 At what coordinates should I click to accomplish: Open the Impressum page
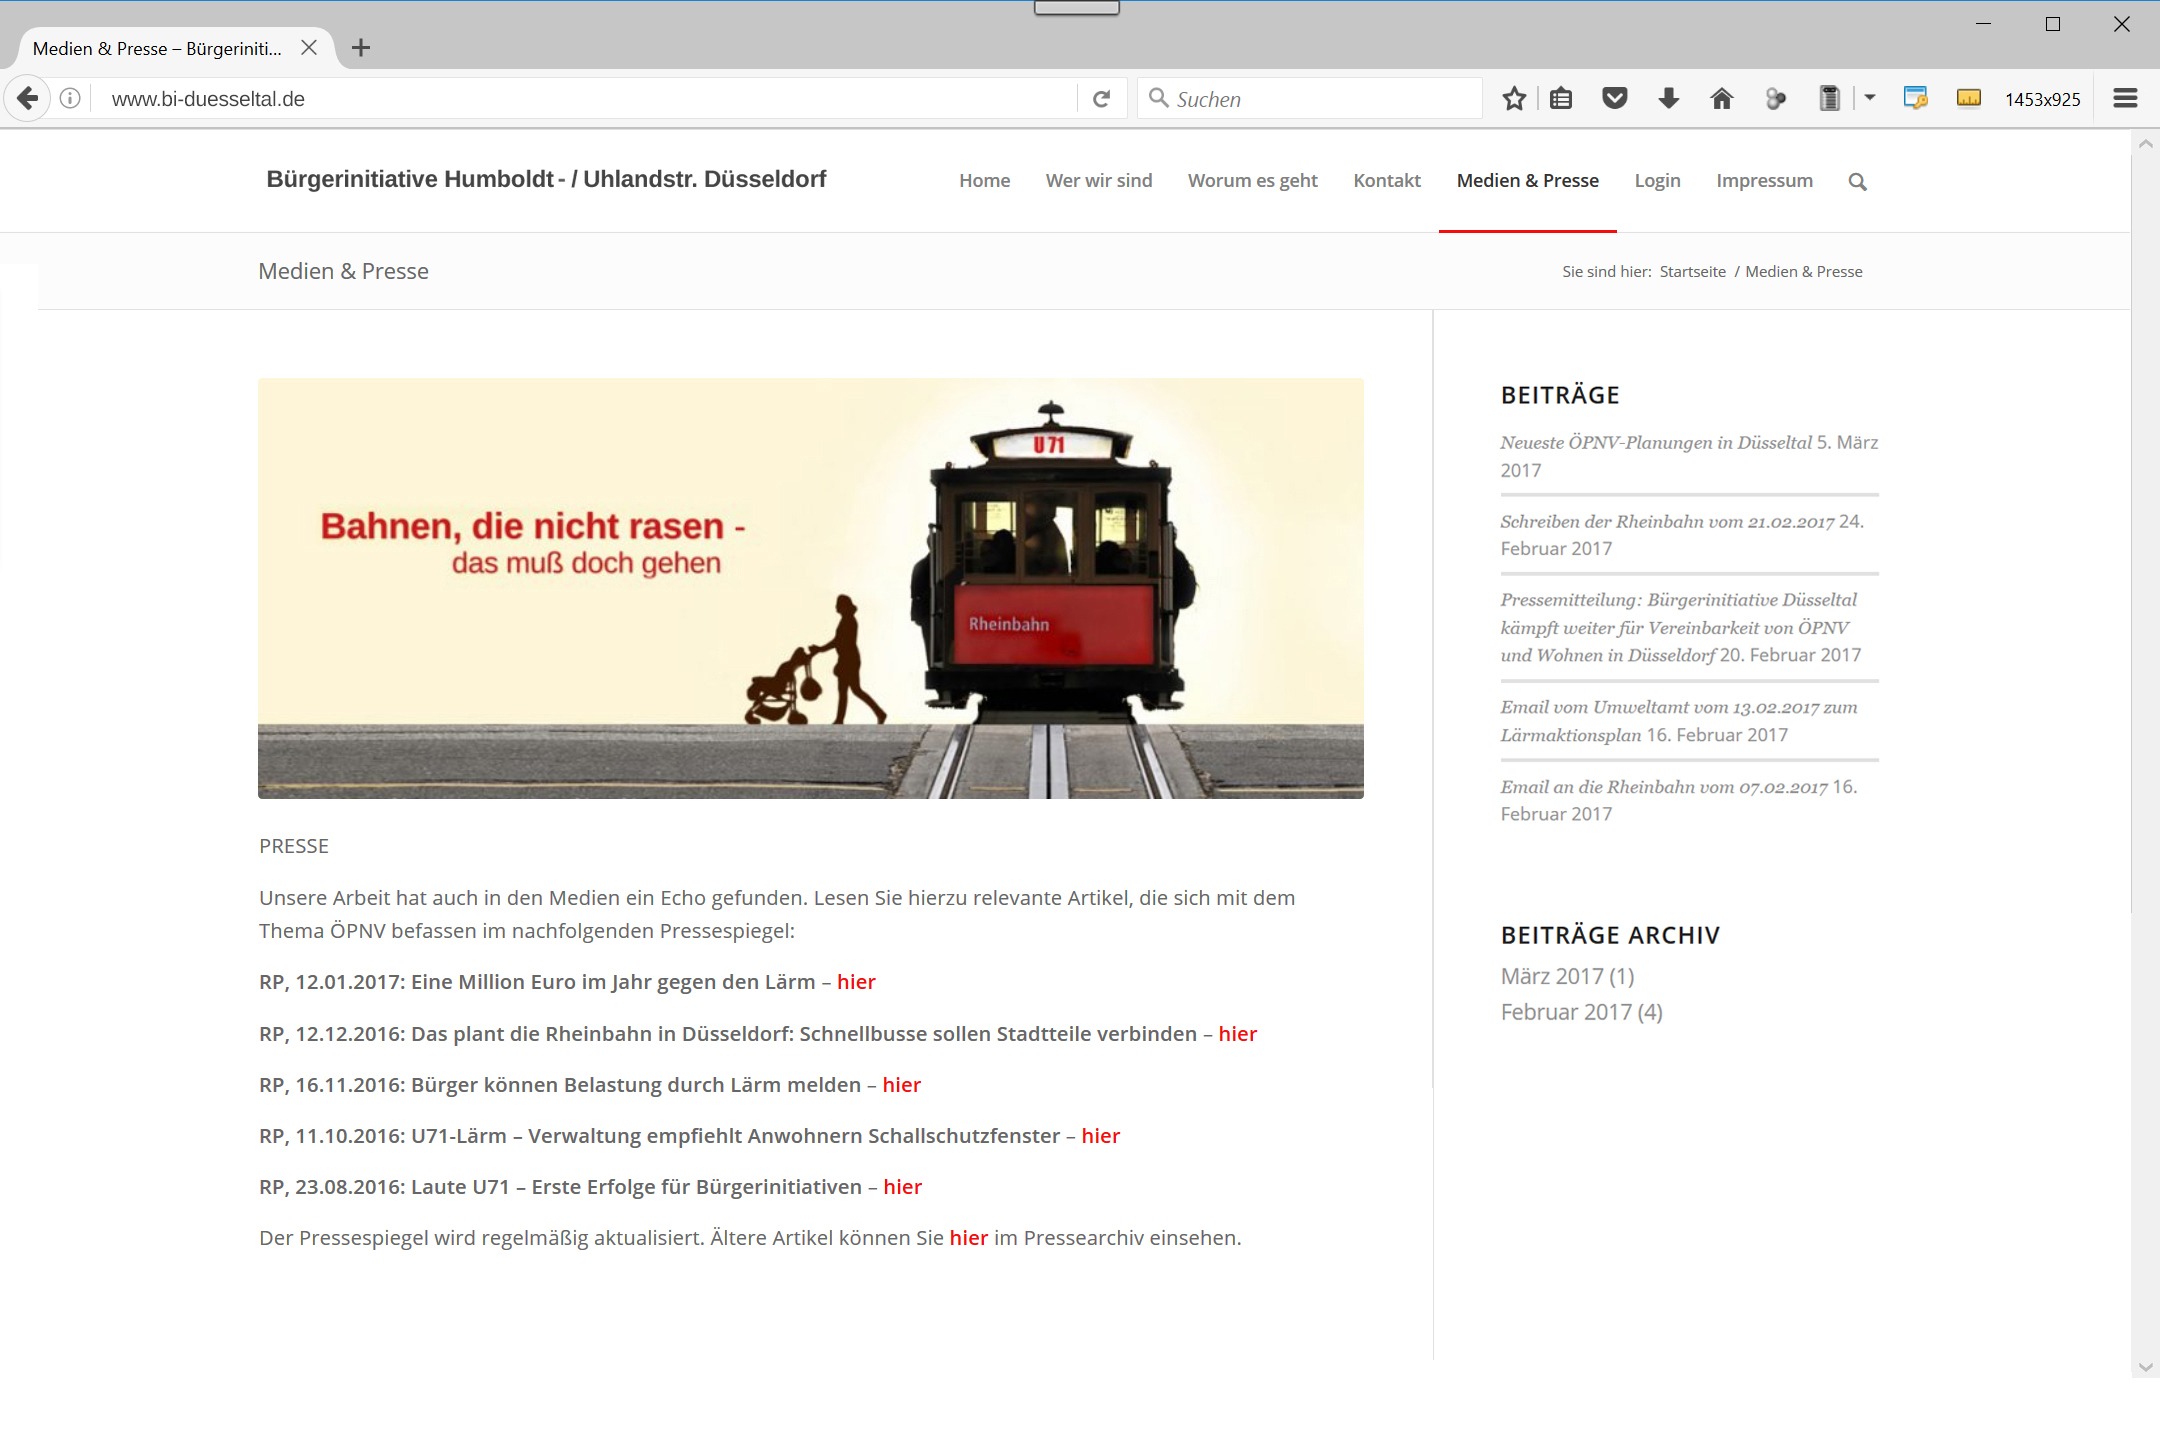pyautogui.click(x=1764, y=181)
